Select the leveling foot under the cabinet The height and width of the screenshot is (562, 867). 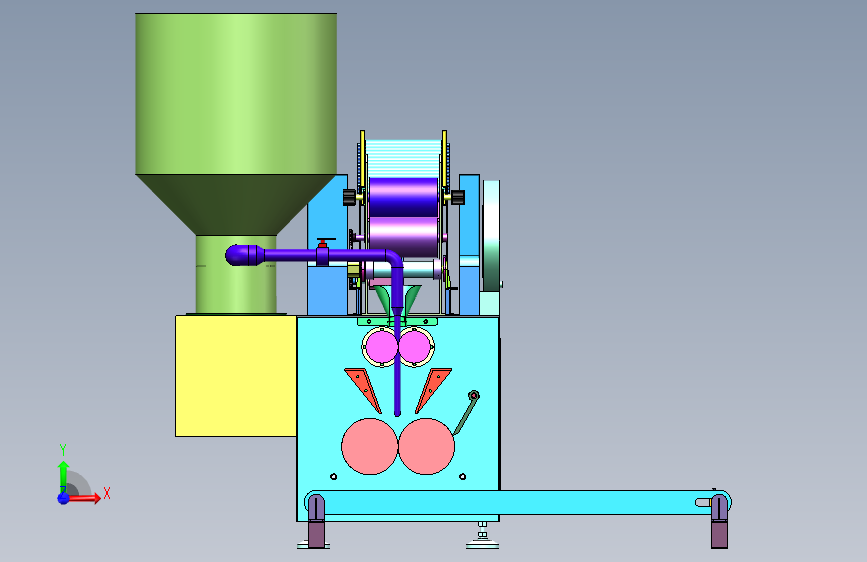(x=482, y=536)
